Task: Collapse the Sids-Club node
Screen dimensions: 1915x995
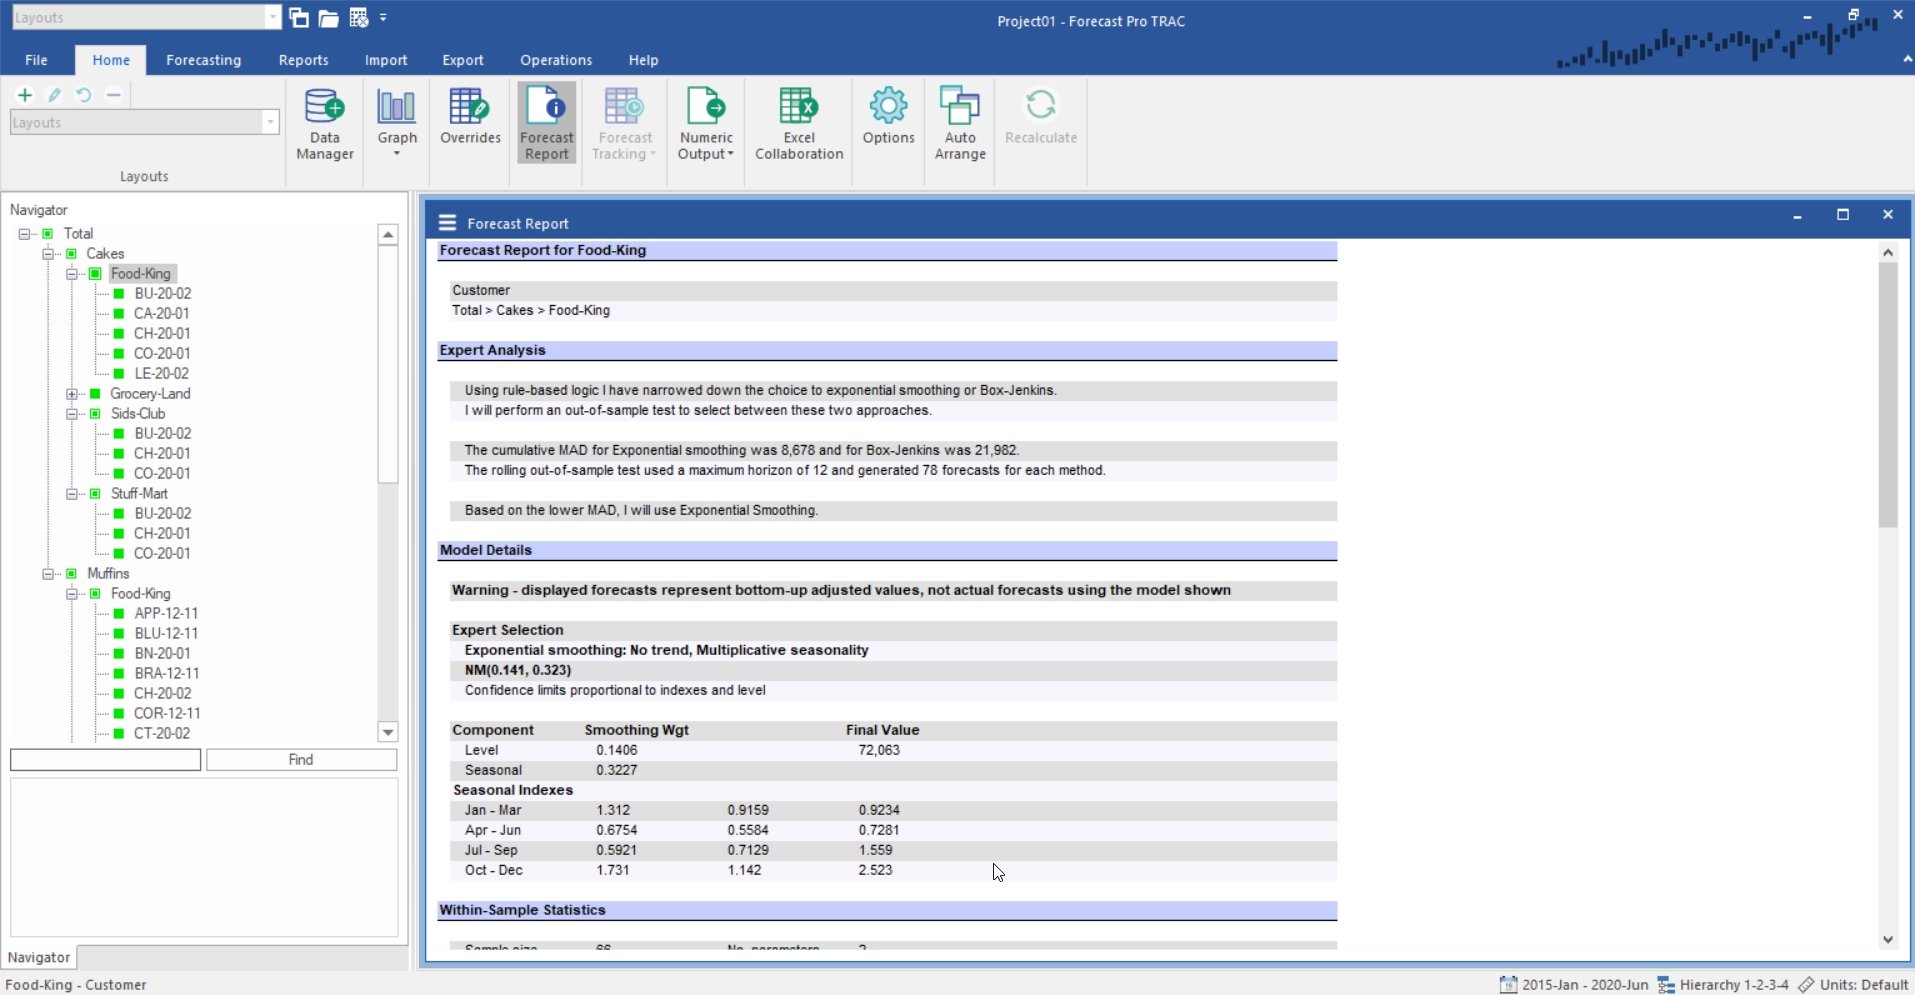Action: pyautogui.click(x=71, y=414)
